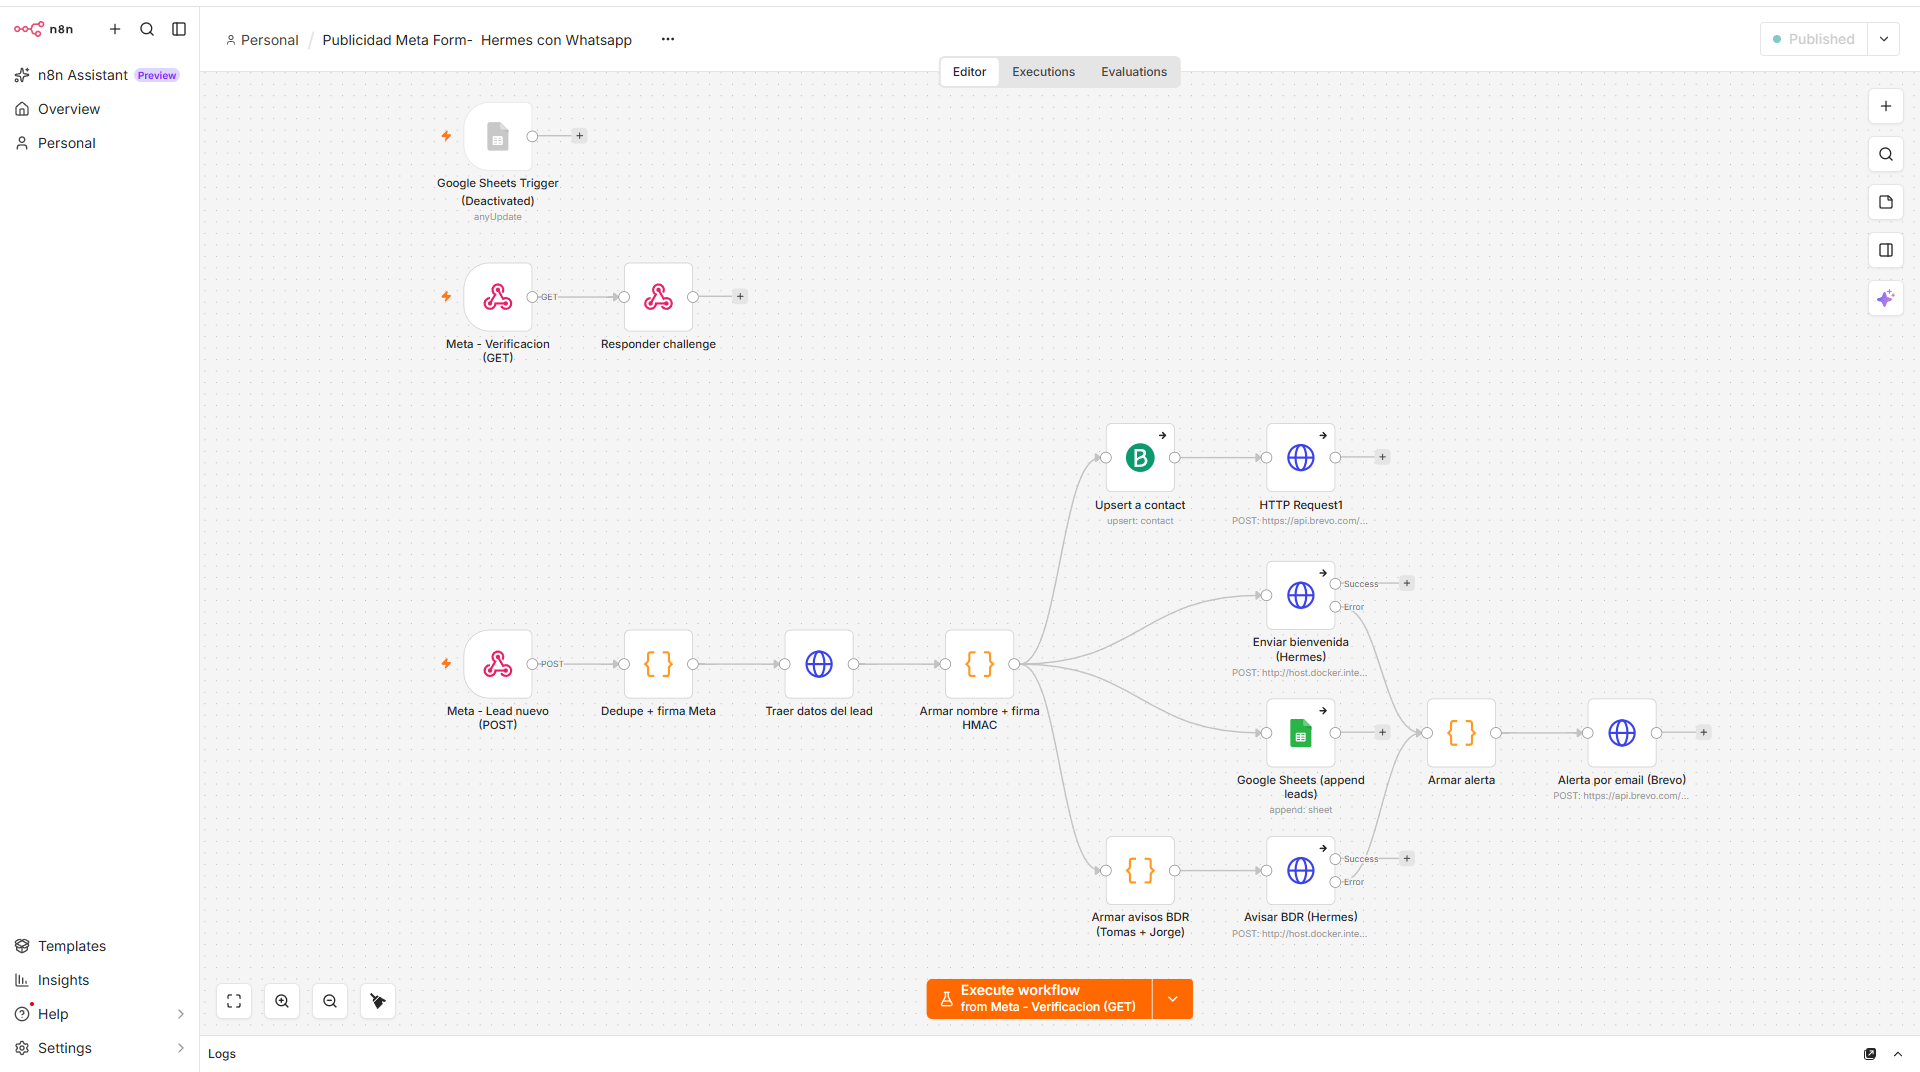
Task: Select the Traer datos del lead HTTP node
Action: pyautogui.click(x=819, y=664)
